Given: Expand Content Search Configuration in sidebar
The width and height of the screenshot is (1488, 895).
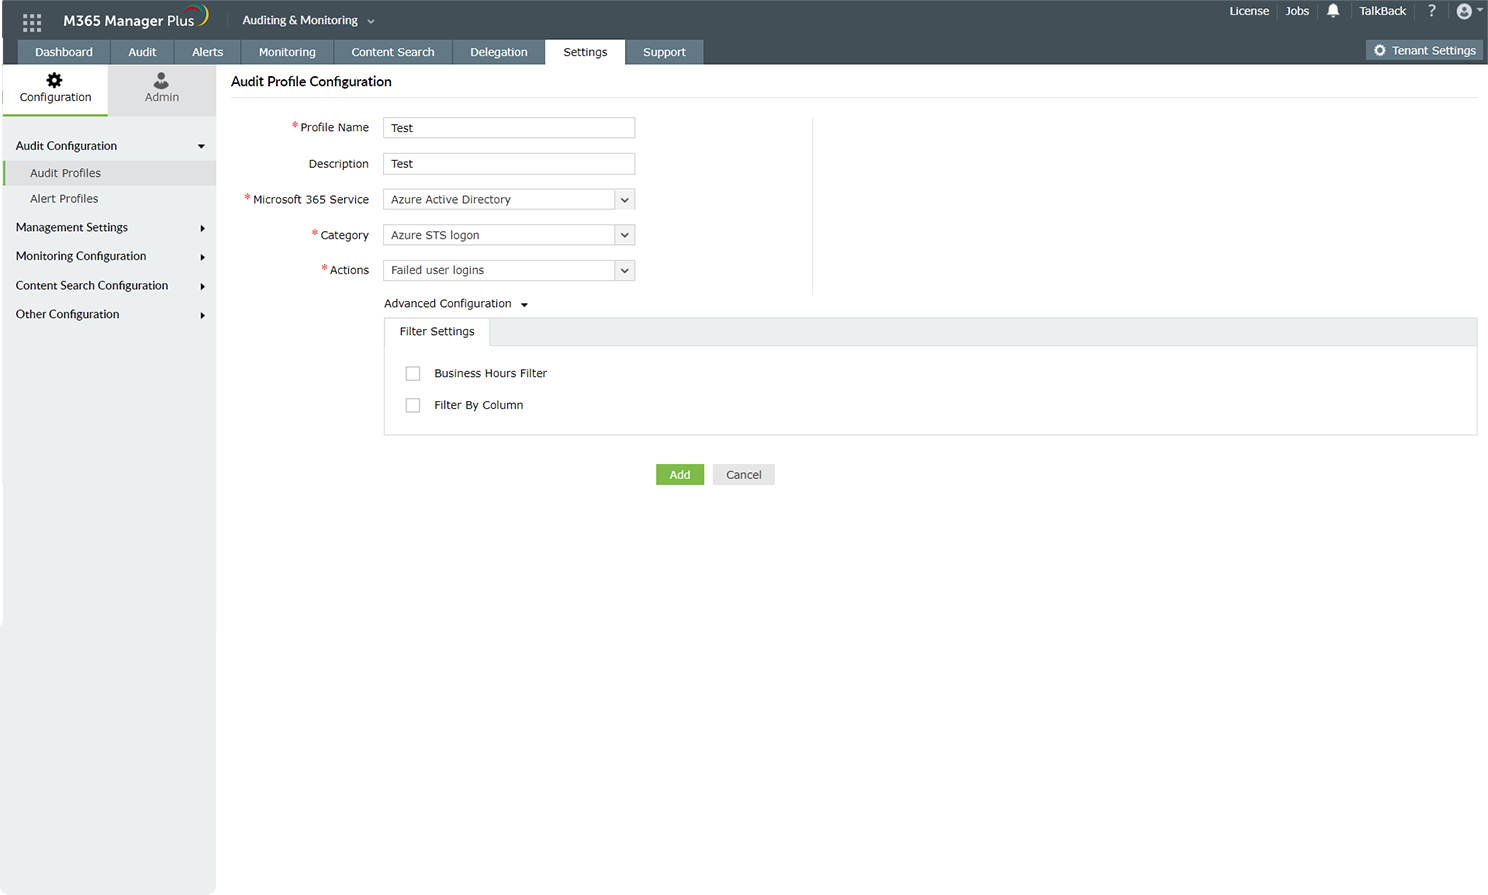Looking at the screenshot, I should (x=108, y=286).
